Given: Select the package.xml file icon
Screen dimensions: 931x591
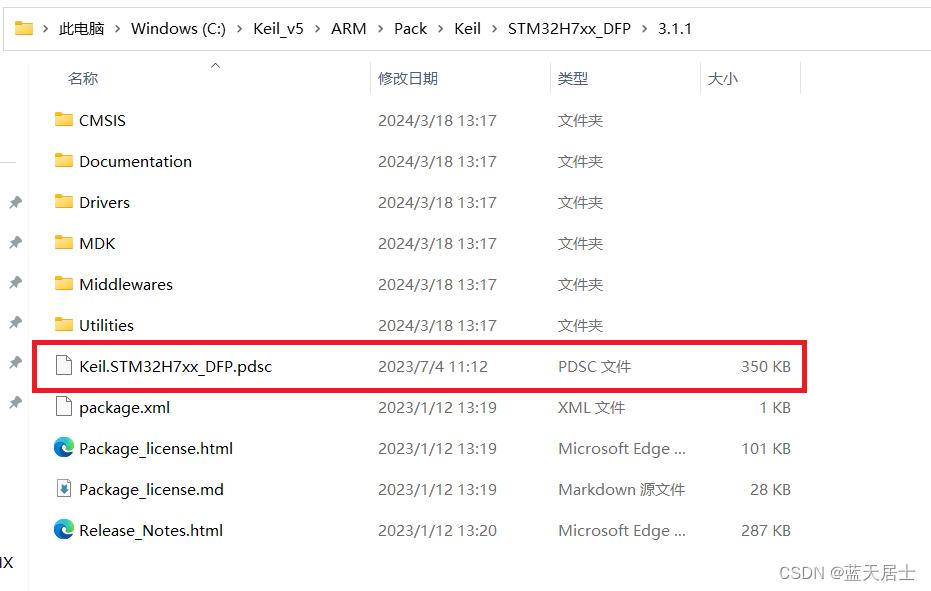Looking at the screenshot, I should (x=64, y=406).
